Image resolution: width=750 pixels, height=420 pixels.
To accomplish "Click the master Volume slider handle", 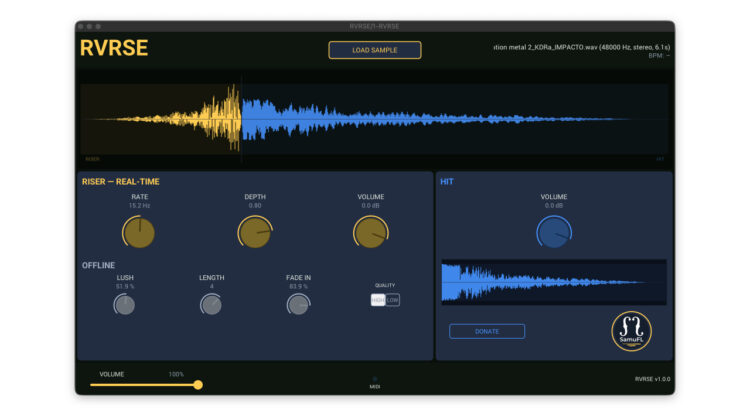I will tap(198, 384).
